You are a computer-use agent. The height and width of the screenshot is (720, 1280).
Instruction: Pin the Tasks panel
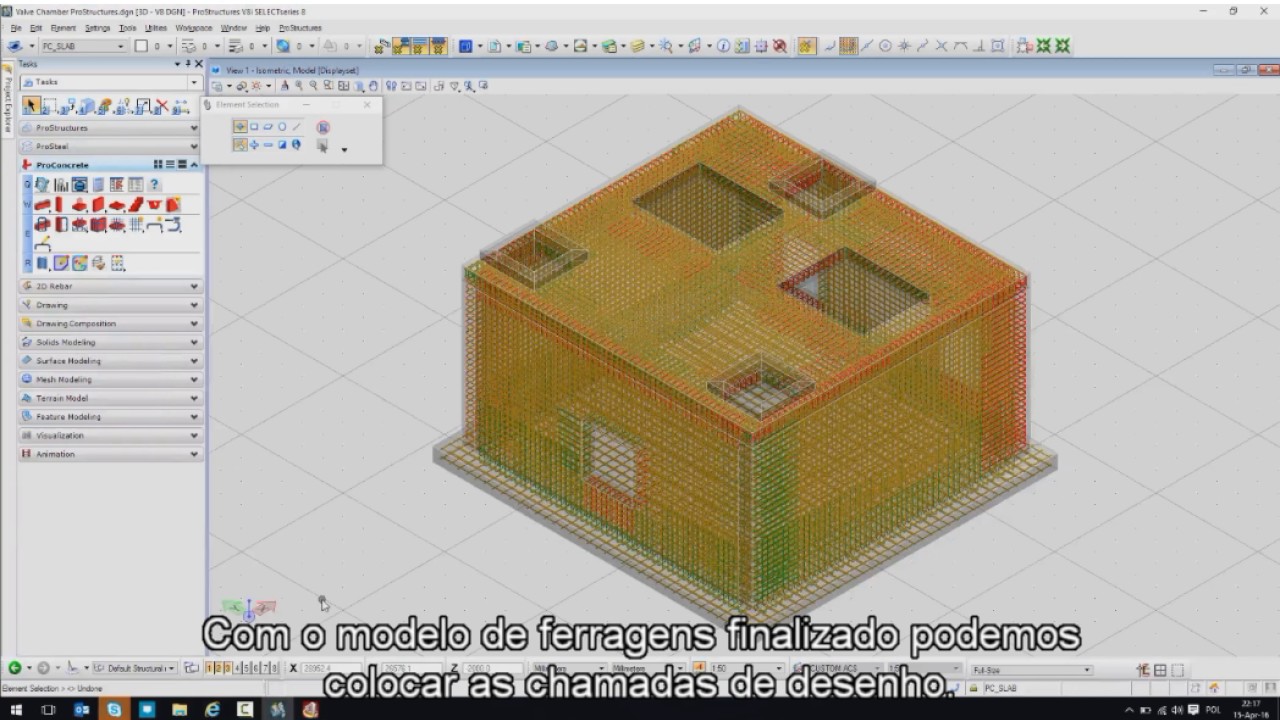pyautogui.click(x=188, y=64)
